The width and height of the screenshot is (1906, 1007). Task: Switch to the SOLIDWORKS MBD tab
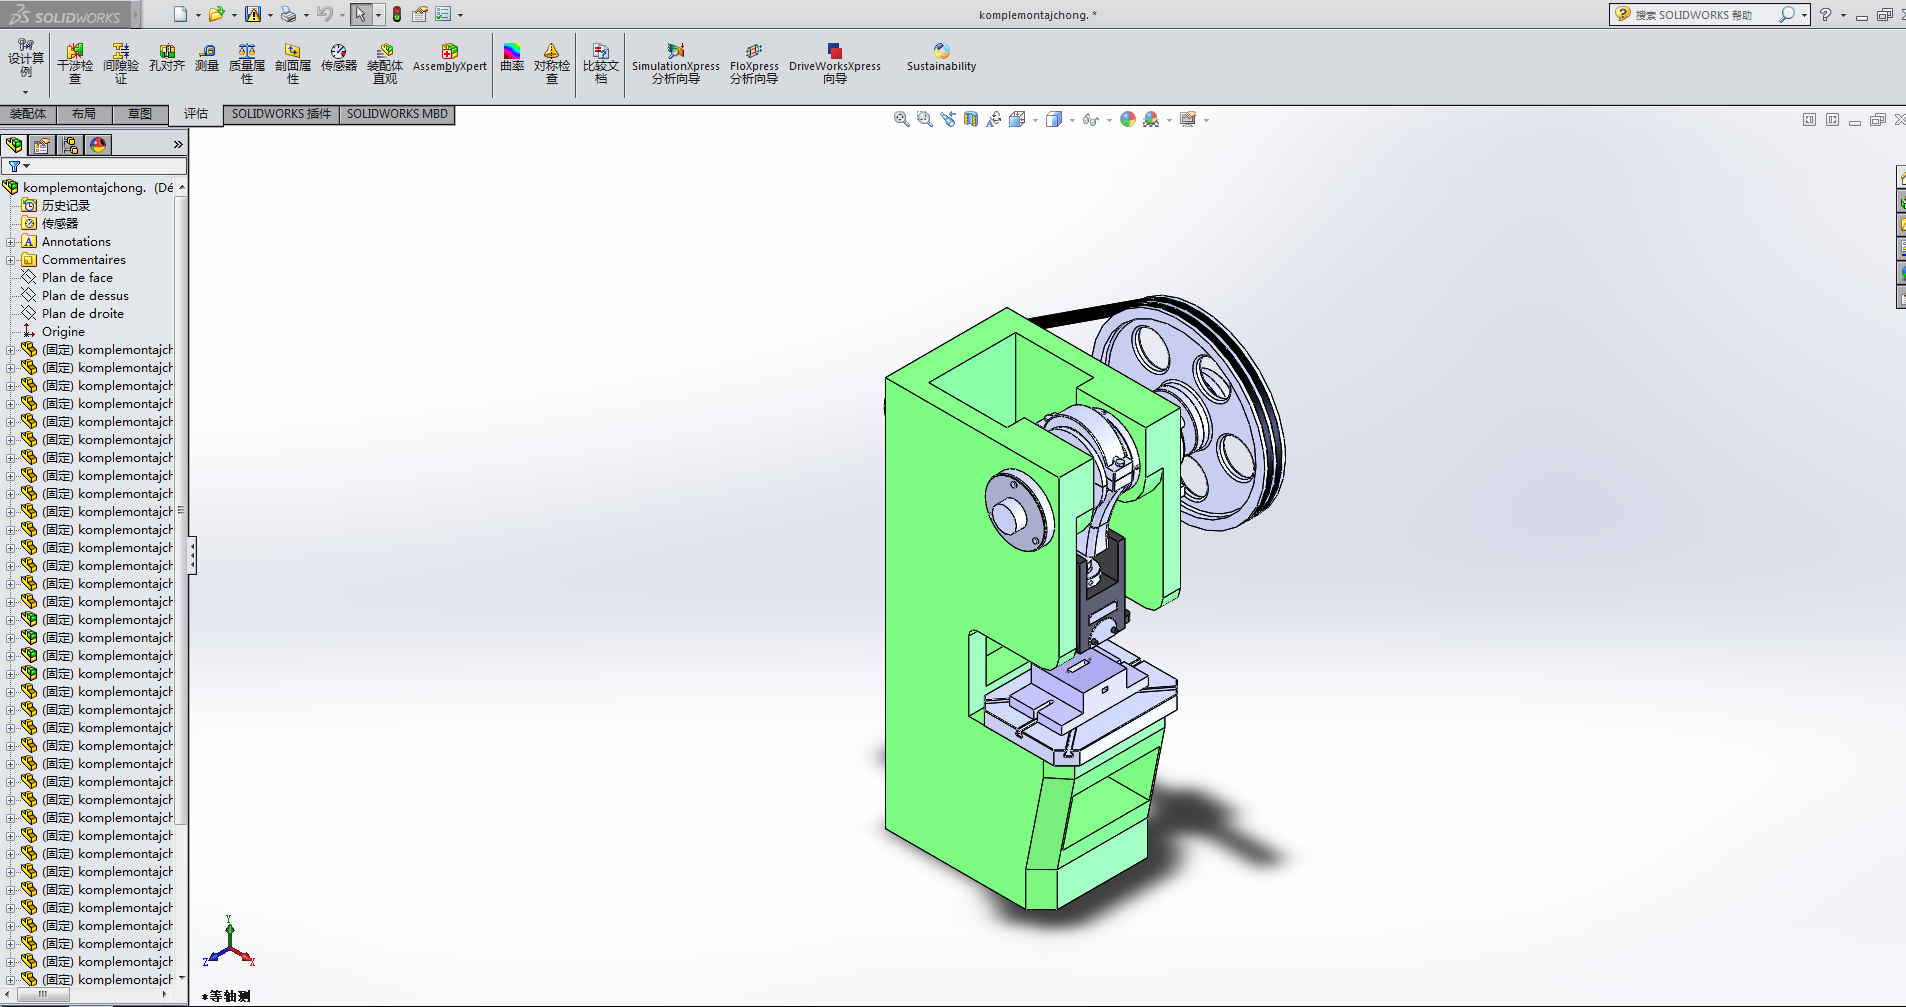coord(397,114)
